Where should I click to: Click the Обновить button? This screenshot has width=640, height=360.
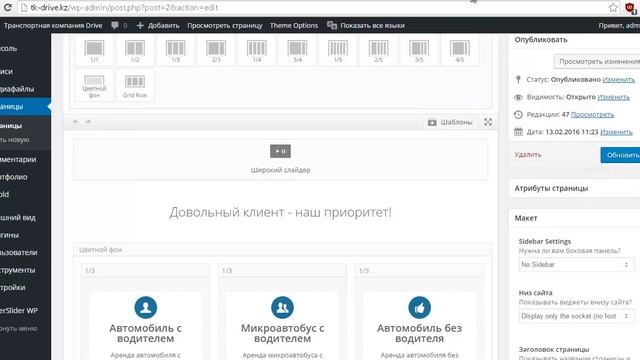click(x=621, y=155)
